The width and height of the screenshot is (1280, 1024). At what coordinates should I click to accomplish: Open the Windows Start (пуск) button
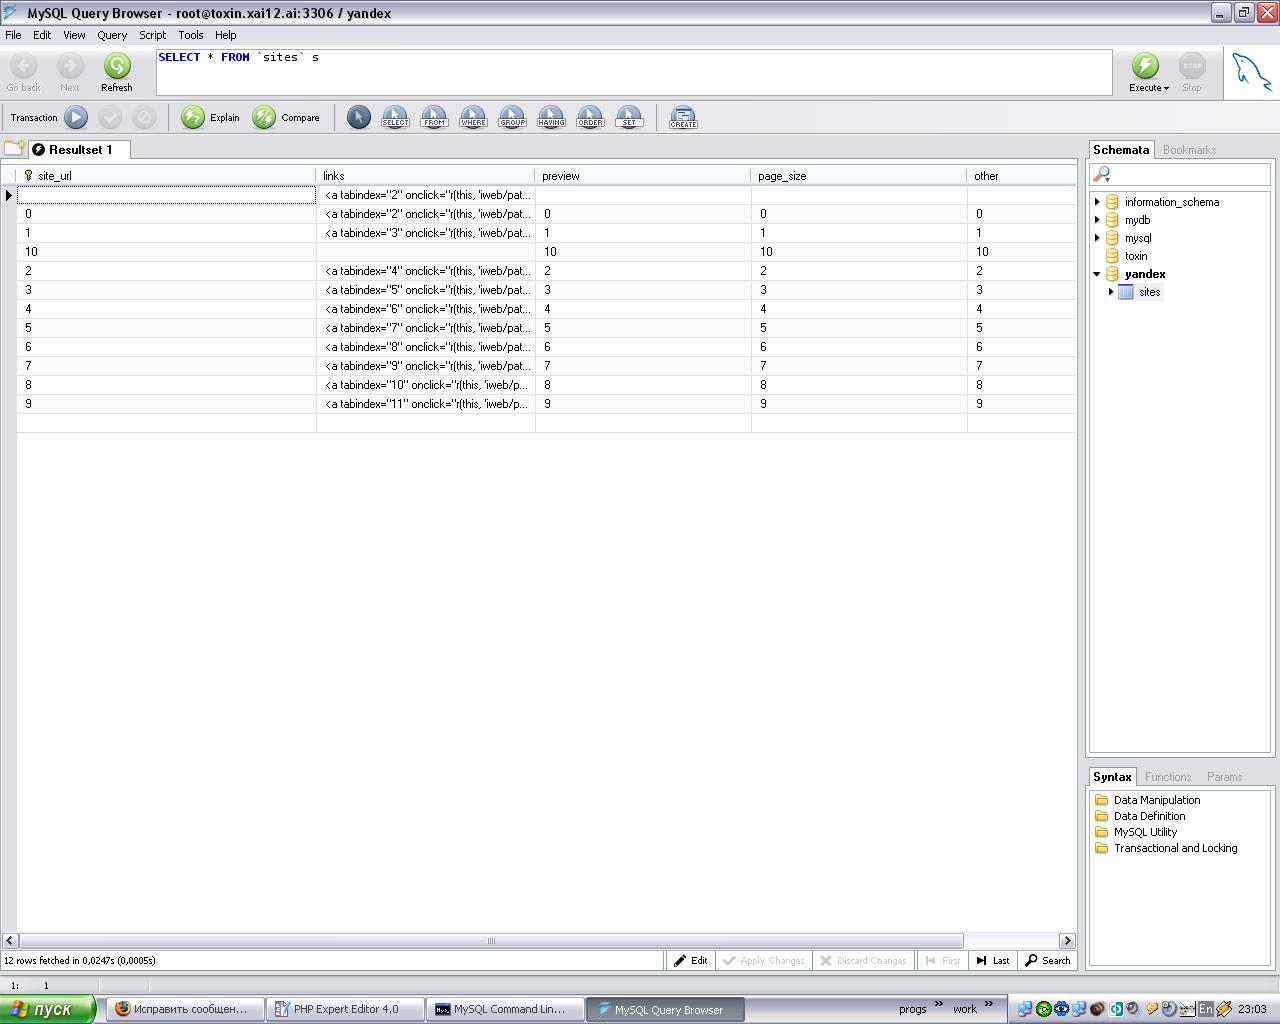point(48,1009)
